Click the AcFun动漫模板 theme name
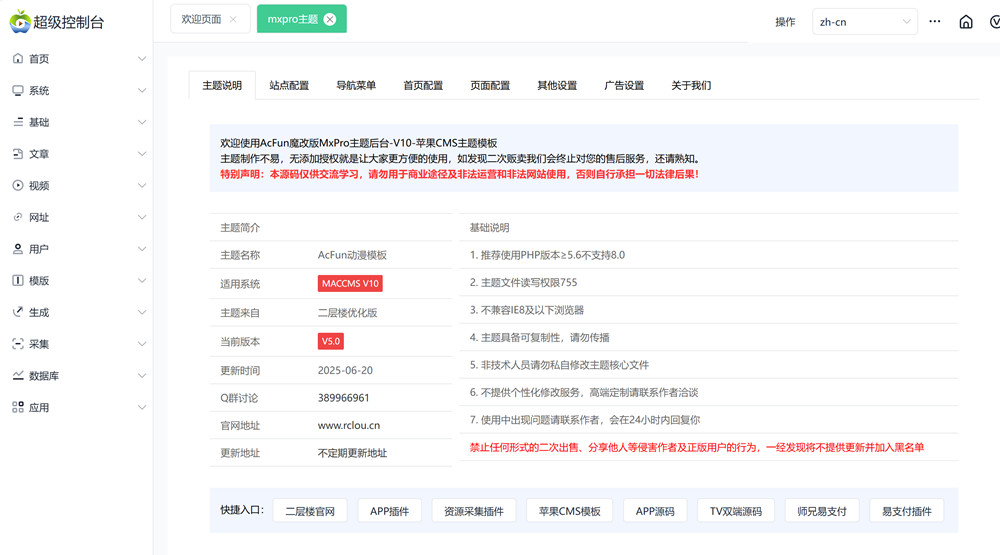This screenshot has width=1000, height=555. (x=352, y=255)
